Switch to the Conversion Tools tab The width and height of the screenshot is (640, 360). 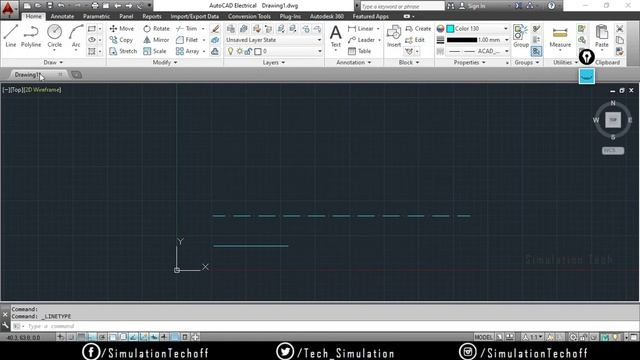[249, 16]
